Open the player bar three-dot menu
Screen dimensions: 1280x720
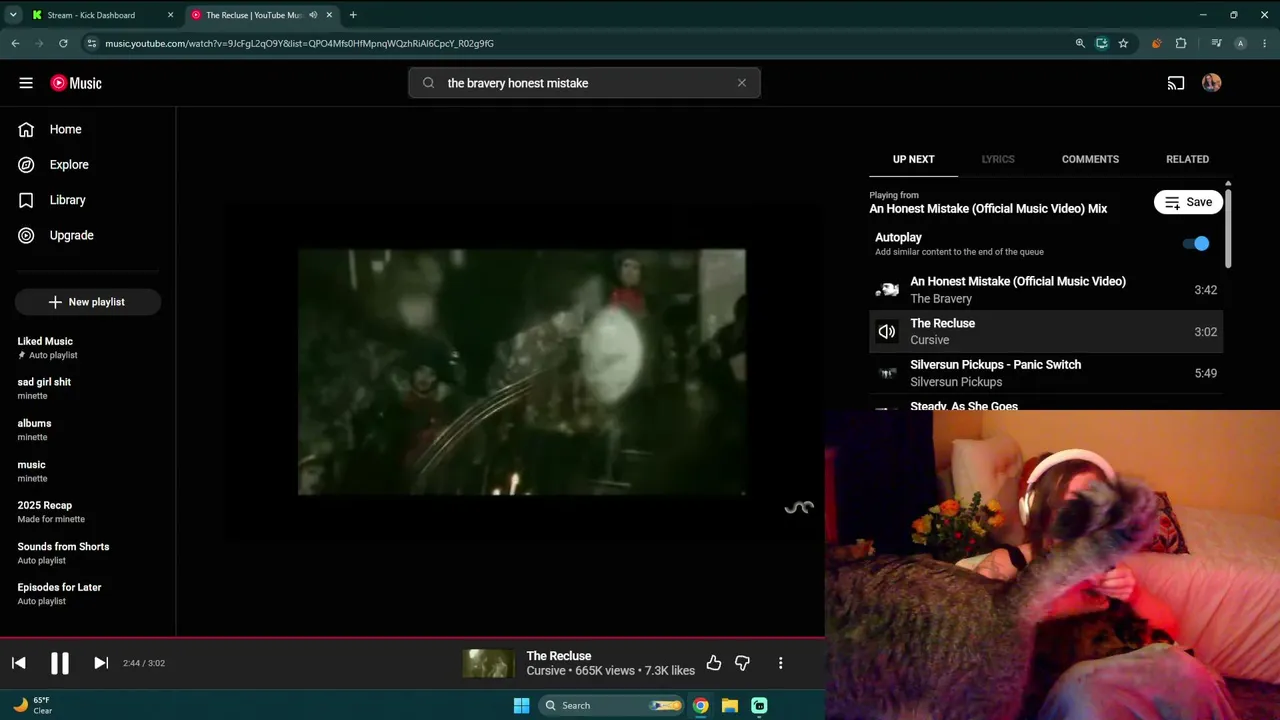point(781,663)
